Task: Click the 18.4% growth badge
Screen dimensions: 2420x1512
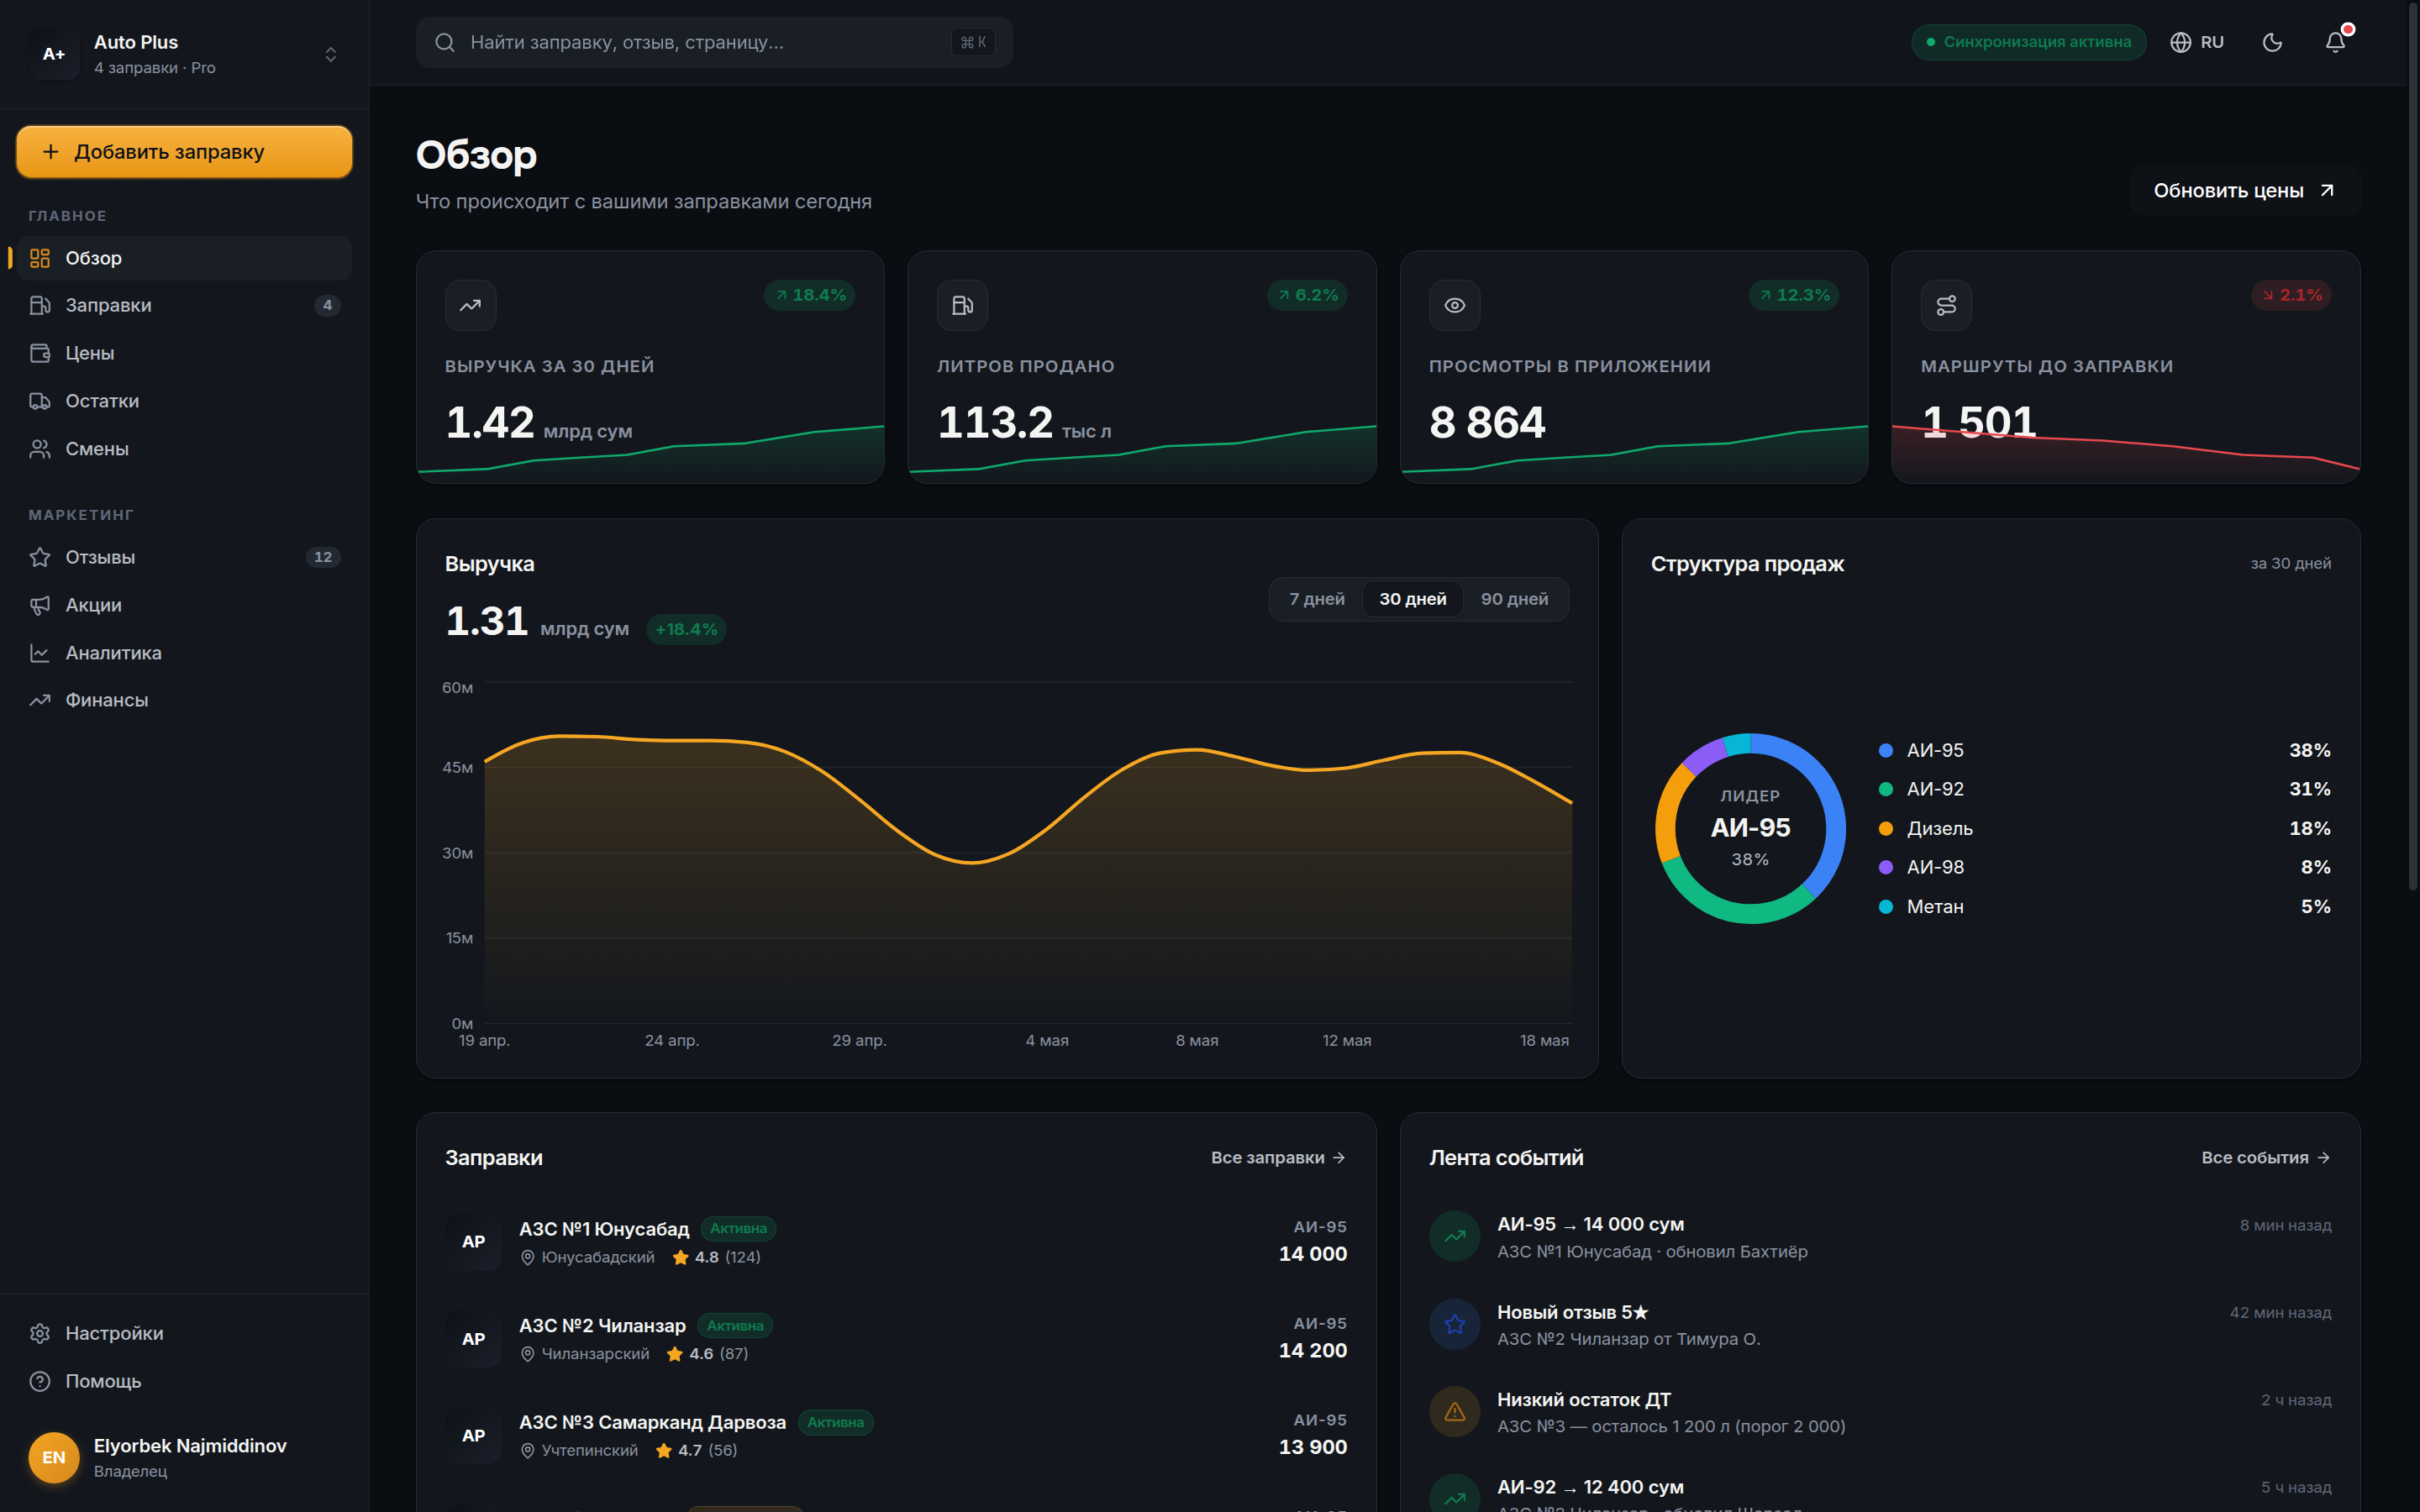Action: pos(810,295)
